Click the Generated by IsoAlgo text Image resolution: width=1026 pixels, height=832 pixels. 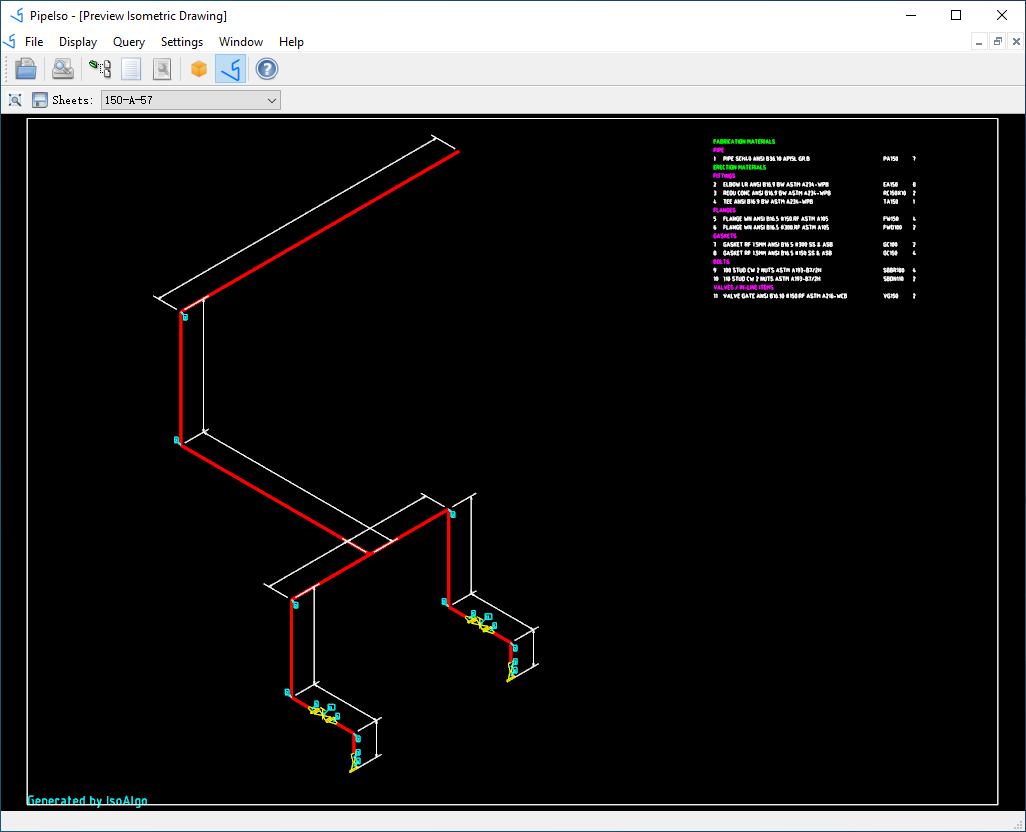(87, 801)
